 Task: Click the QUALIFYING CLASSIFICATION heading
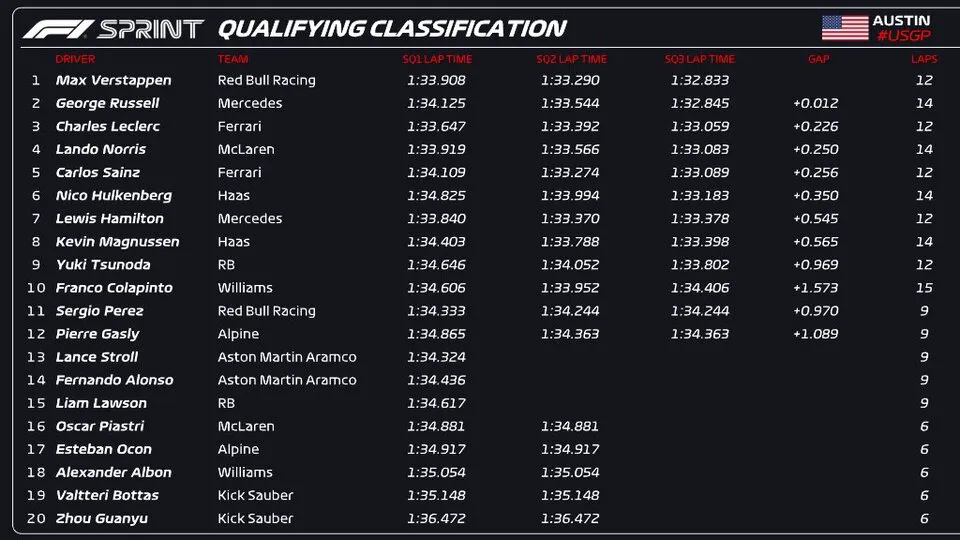click(392, 29)
